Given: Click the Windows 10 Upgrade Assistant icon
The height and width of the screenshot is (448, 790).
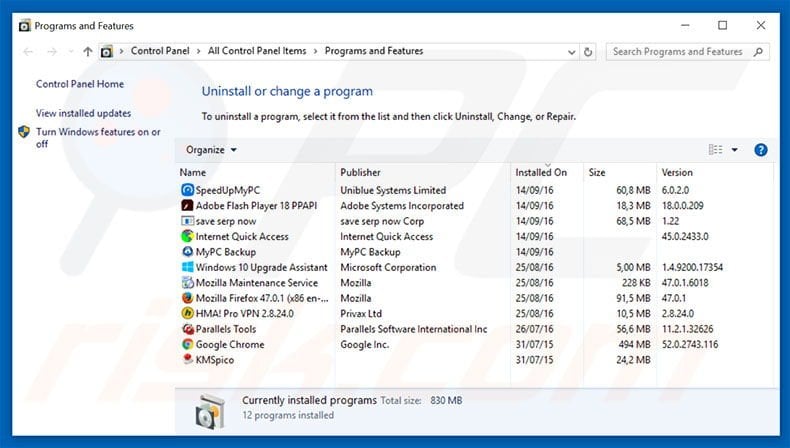Looking at the screenshot, I should [187, 267].
